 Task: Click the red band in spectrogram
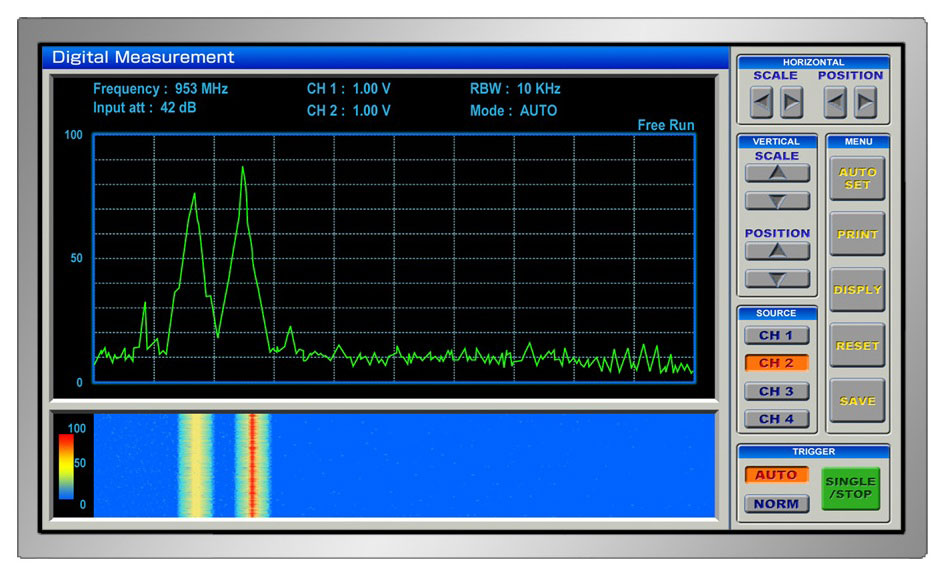(x=253, y=466)
